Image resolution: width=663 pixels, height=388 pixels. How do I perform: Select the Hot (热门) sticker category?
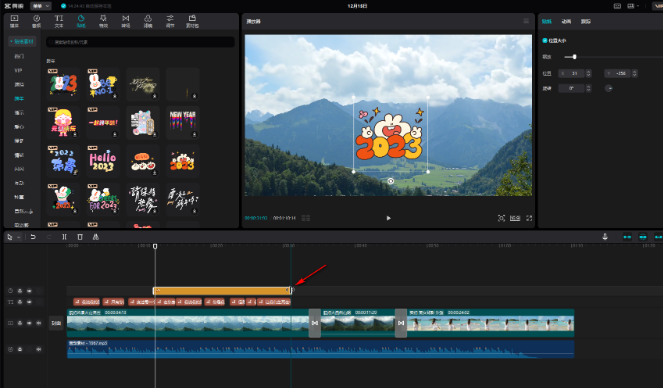click(x=19, y=56)
